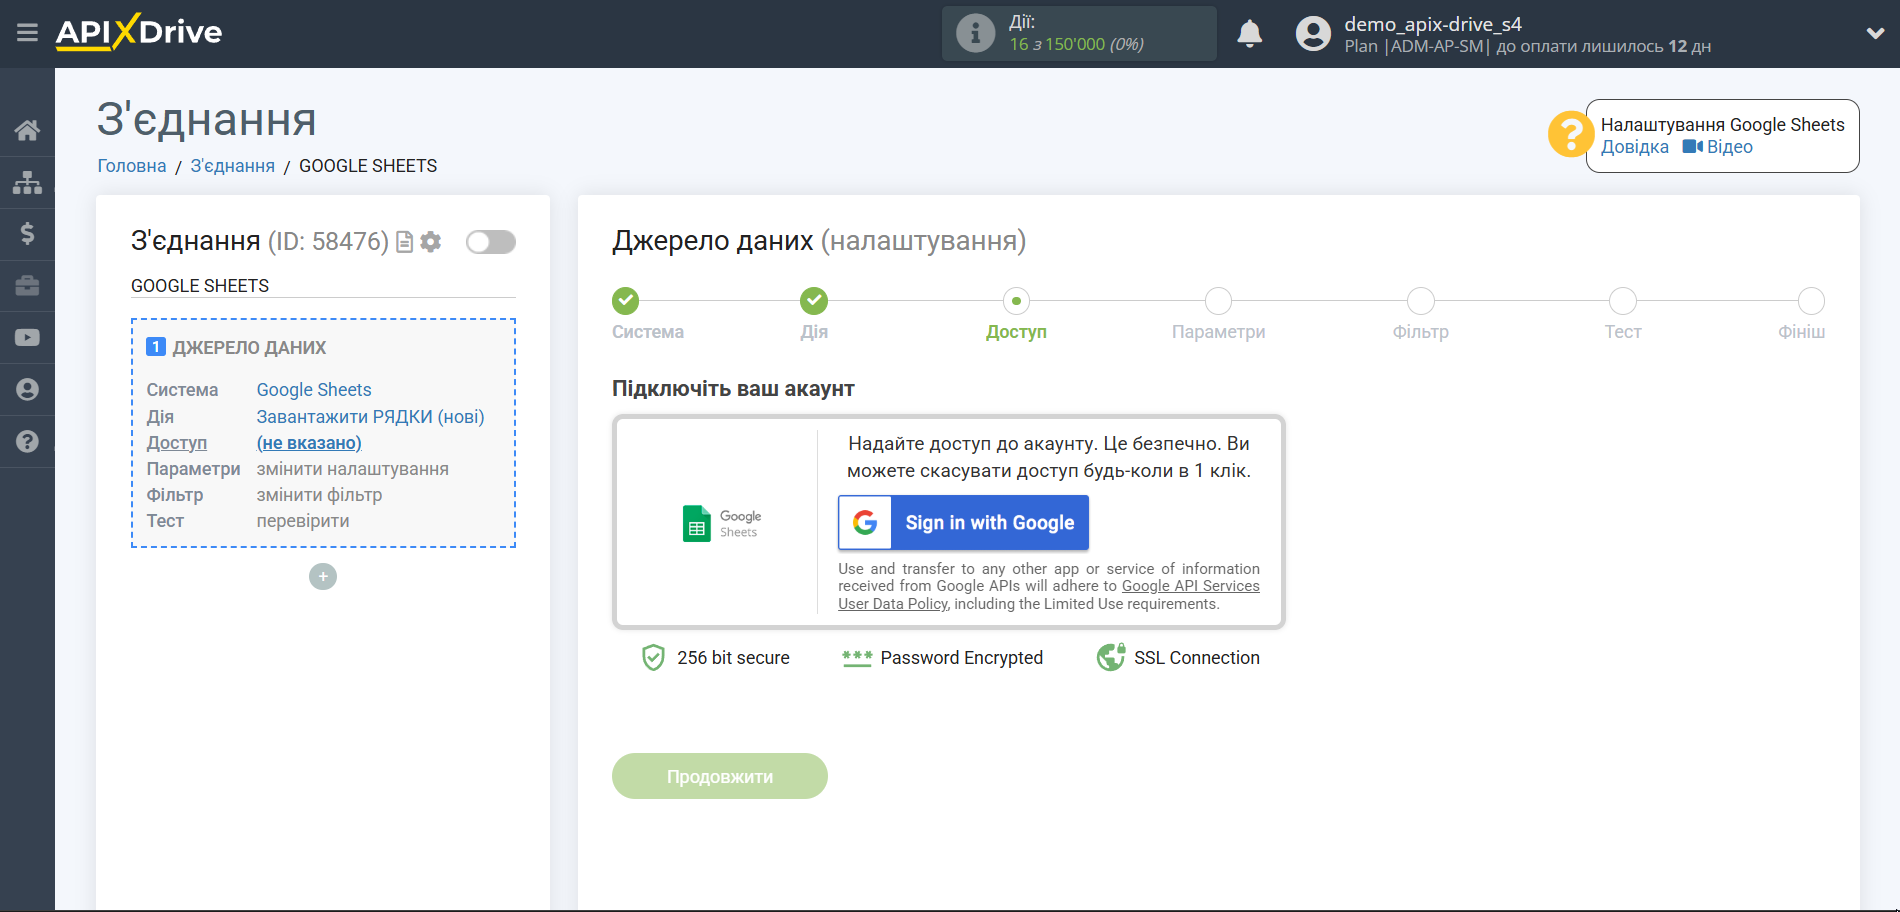Open the user profile icon in sidebar
This screenshot has width=1900, height=912.
pos(27,389)
